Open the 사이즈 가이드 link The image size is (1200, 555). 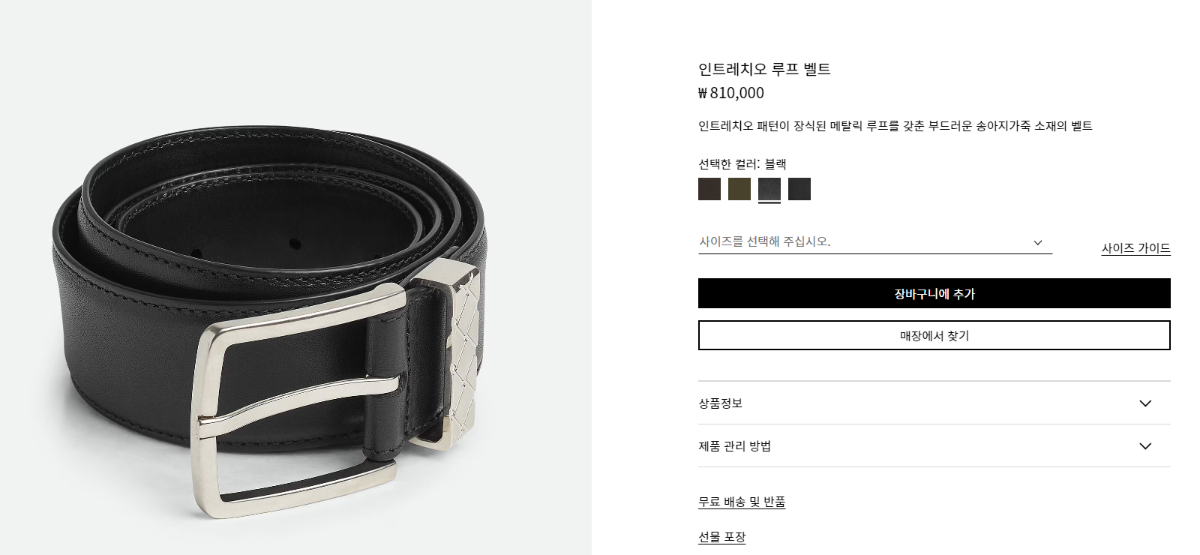point(1136,249)
